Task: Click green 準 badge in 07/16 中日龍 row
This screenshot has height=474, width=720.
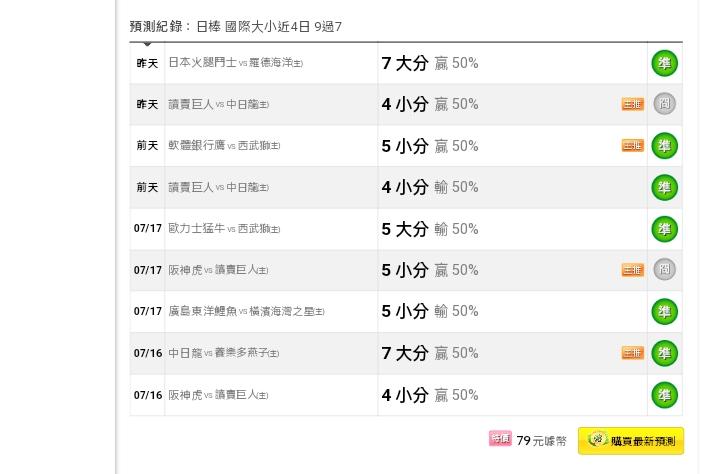Action: (664, 353)
